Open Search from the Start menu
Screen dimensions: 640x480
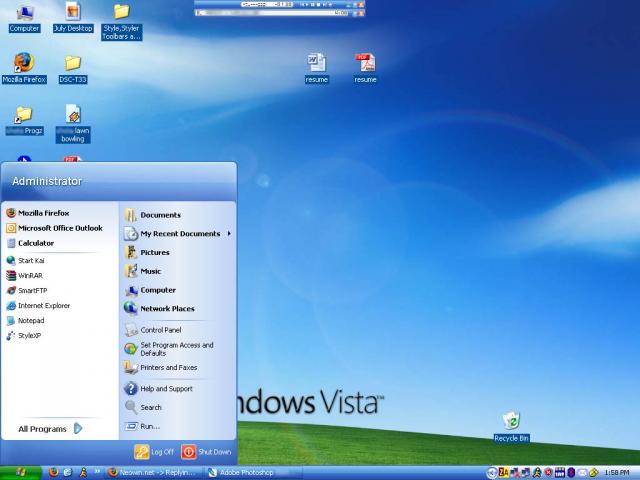143,407
